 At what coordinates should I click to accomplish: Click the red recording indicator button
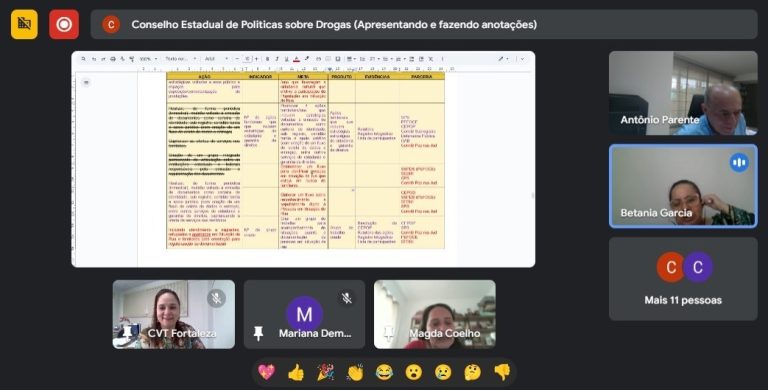(64, 24)
